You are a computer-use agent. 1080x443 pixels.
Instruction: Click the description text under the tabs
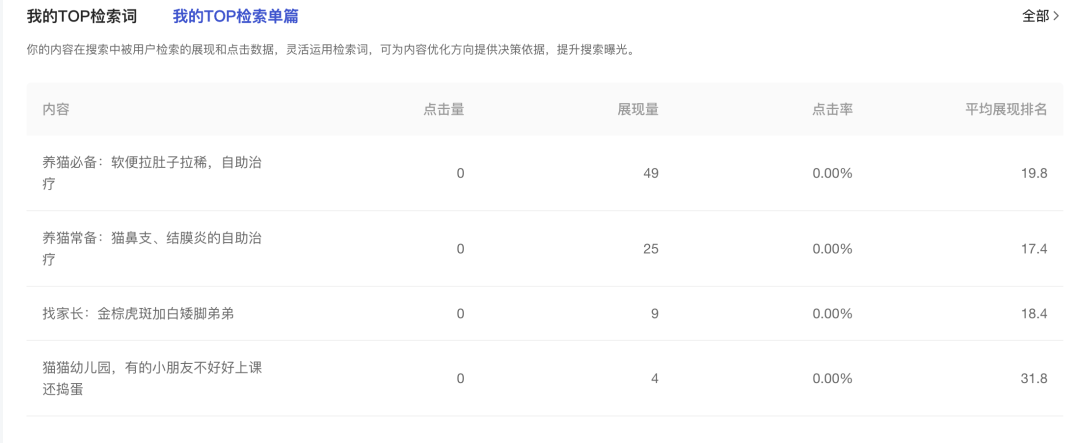(330, 49)
